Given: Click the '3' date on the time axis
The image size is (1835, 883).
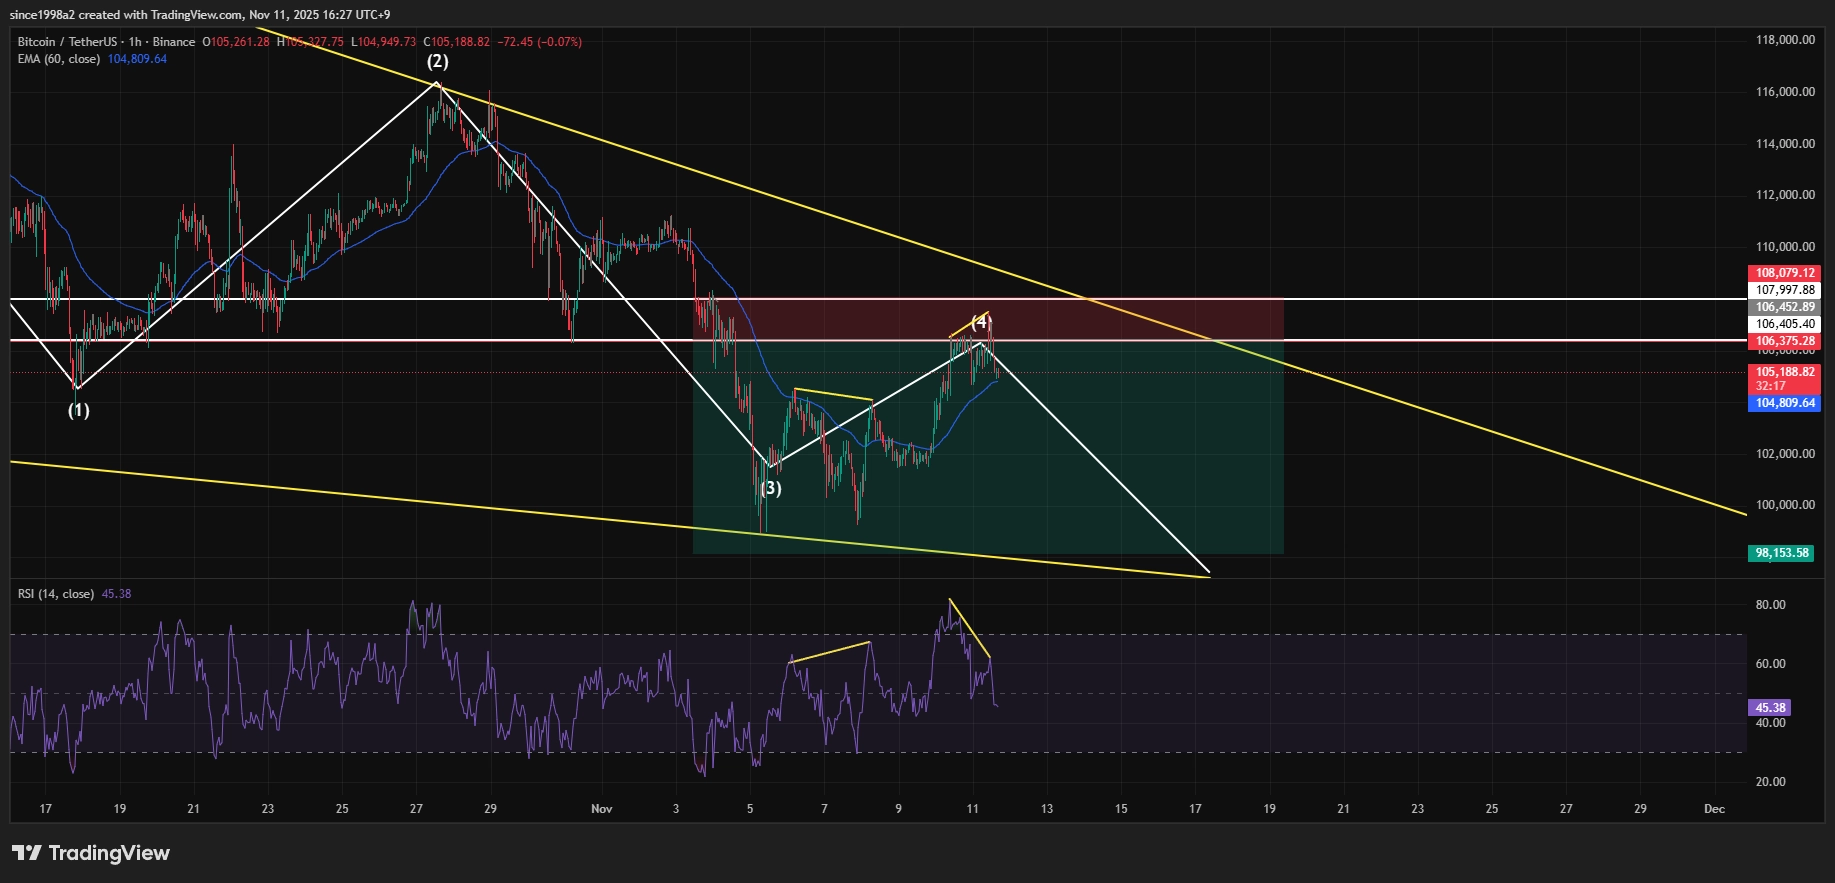Looking at the screenshot, I should point(676,809).
